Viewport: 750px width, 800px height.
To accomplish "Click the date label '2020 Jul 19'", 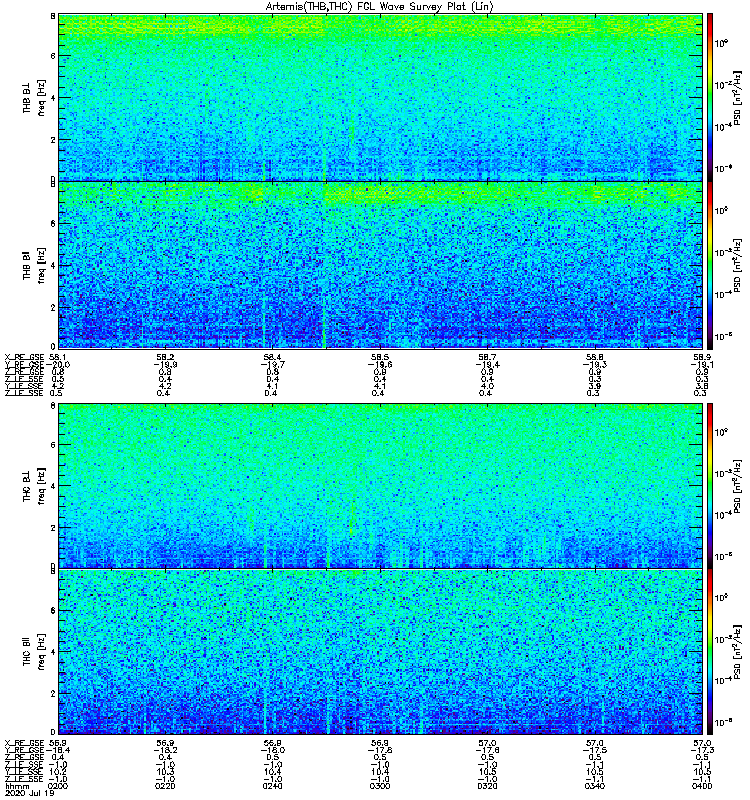I will [29, 793].
